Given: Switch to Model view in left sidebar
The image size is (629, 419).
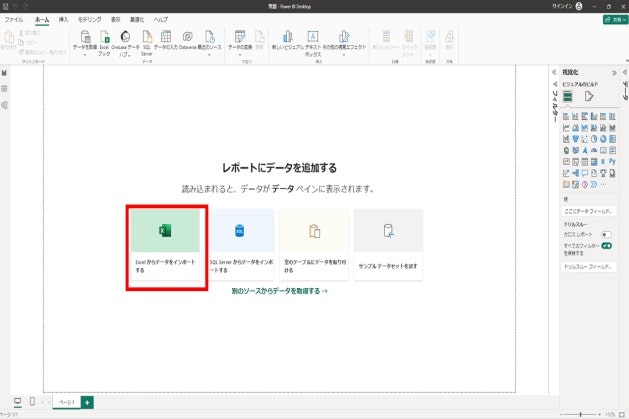Looking at the screenshot, I should point(4,105).
